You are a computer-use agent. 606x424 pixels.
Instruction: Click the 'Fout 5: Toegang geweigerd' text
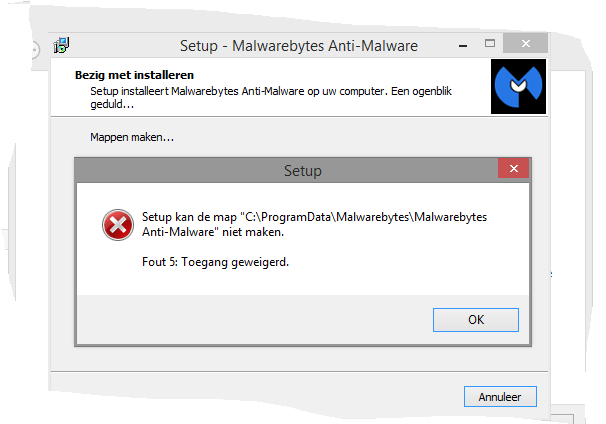pos(215,262)
